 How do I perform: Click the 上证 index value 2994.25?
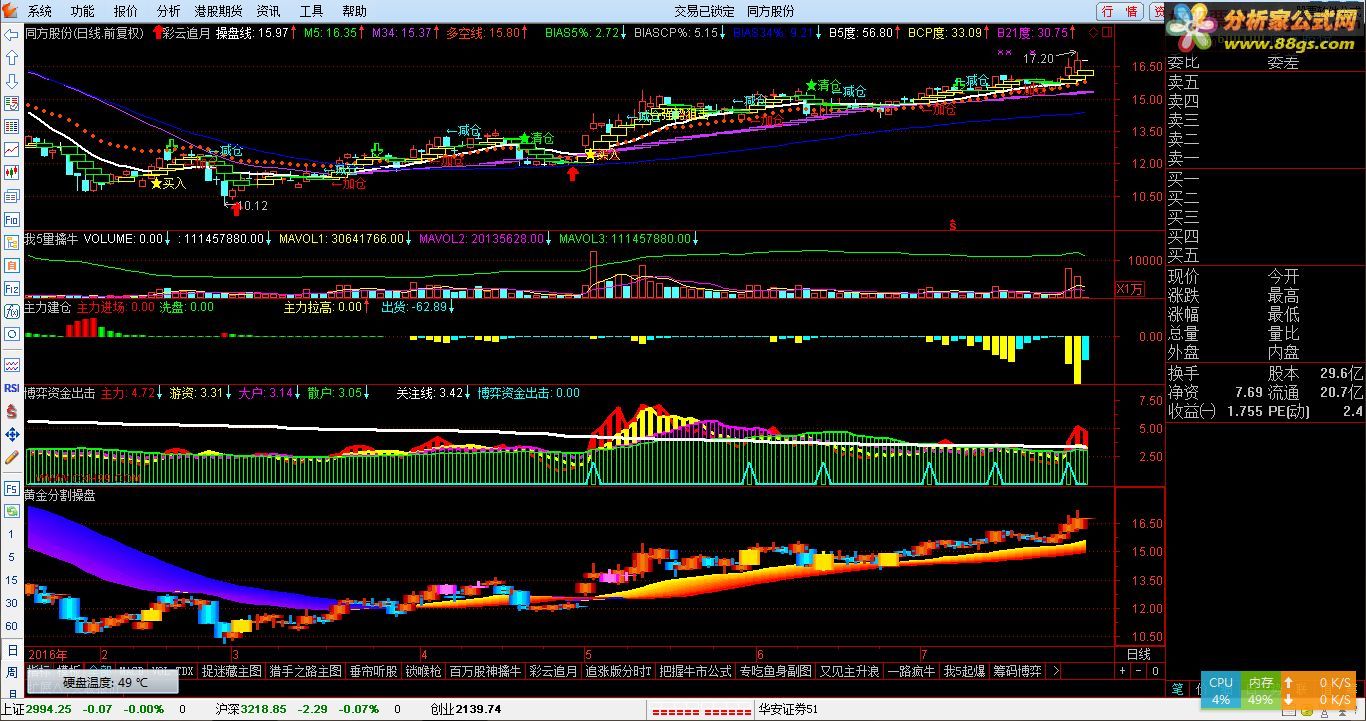49,709
